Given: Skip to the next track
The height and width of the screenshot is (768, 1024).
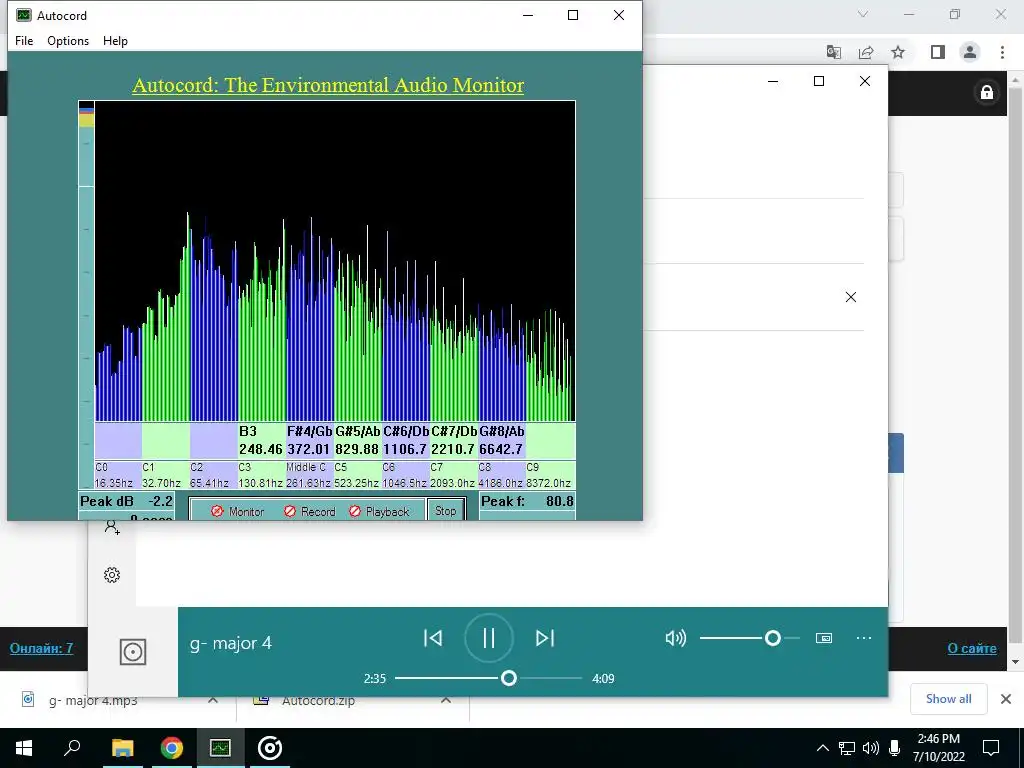Looking at the screenshot, I should tap(545, 638).
